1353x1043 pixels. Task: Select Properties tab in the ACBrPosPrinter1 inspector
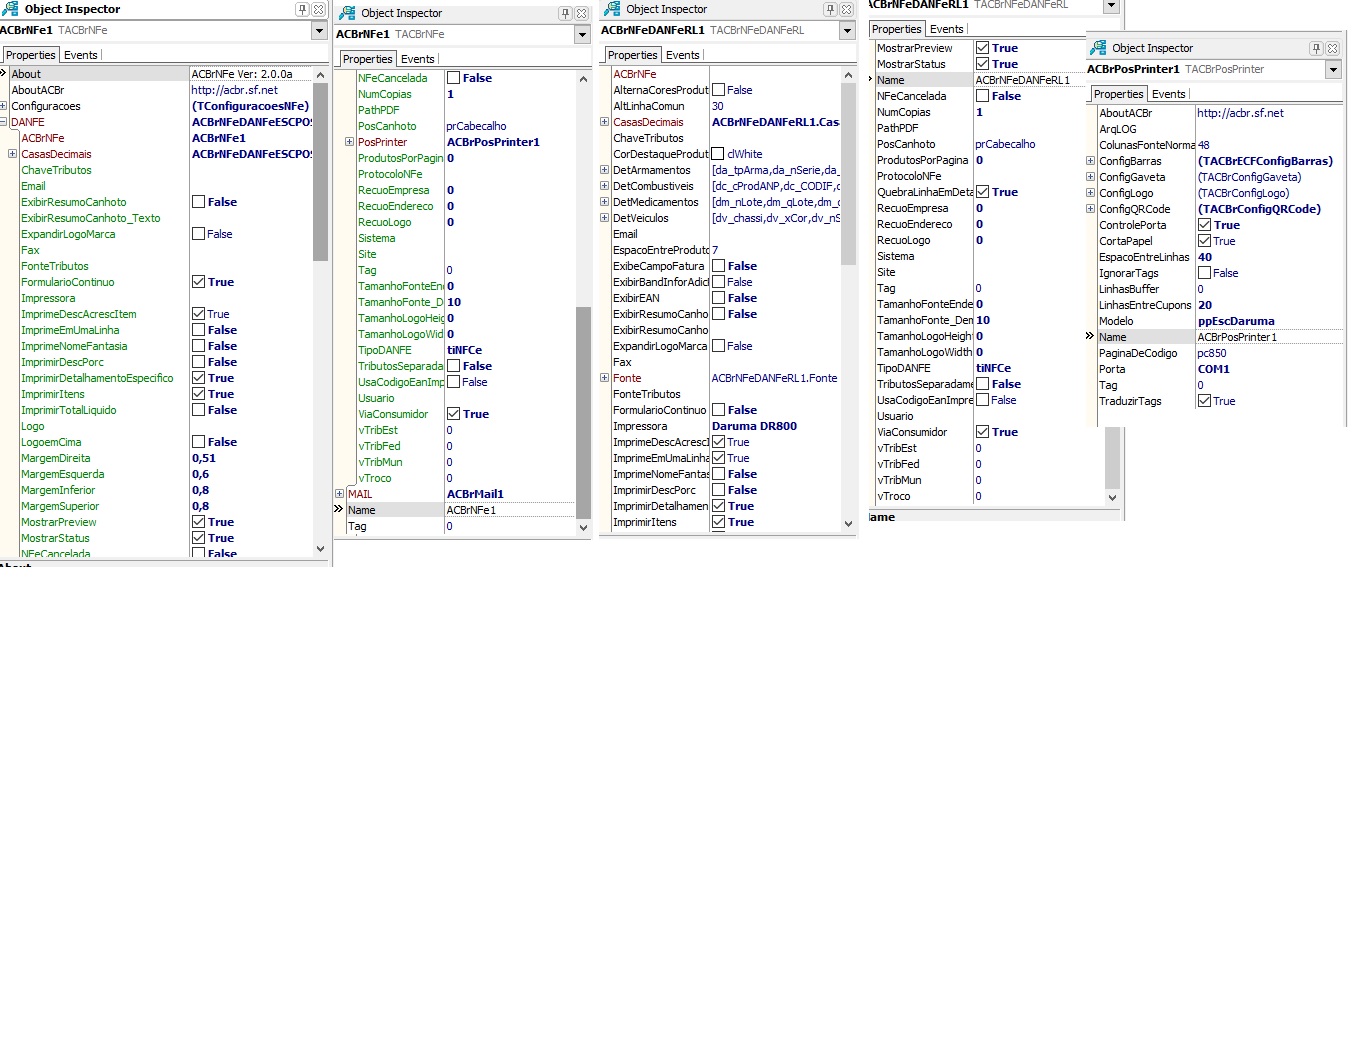click(x=1118, y=94)
